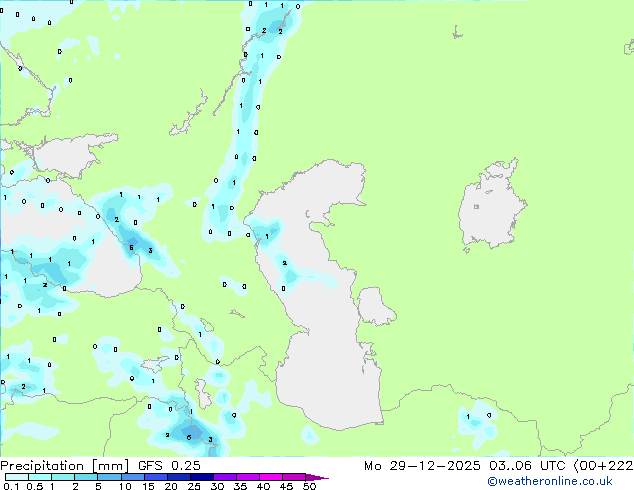Viewport: 634px width, 490px height.
Task: Click the "10" legend scale label
Action: tap(125, 486)
